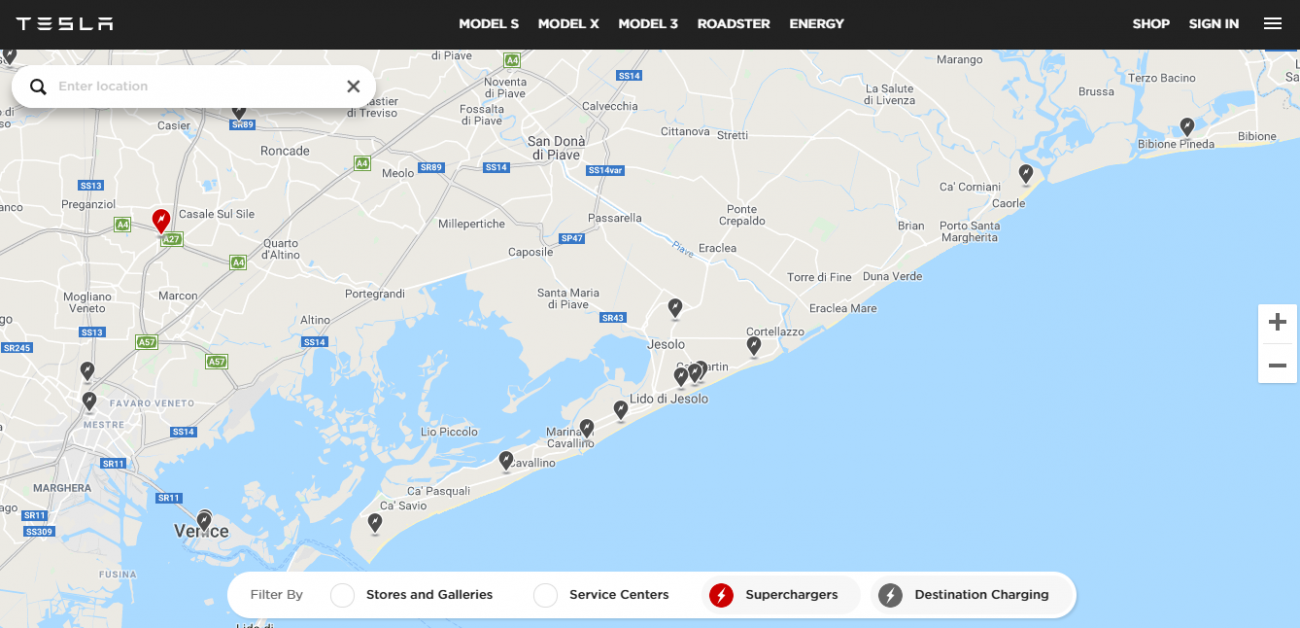This screenshot has height=628, width=1300.
Task: Click the Eraclea Mare map label
Action: (843, 308)
